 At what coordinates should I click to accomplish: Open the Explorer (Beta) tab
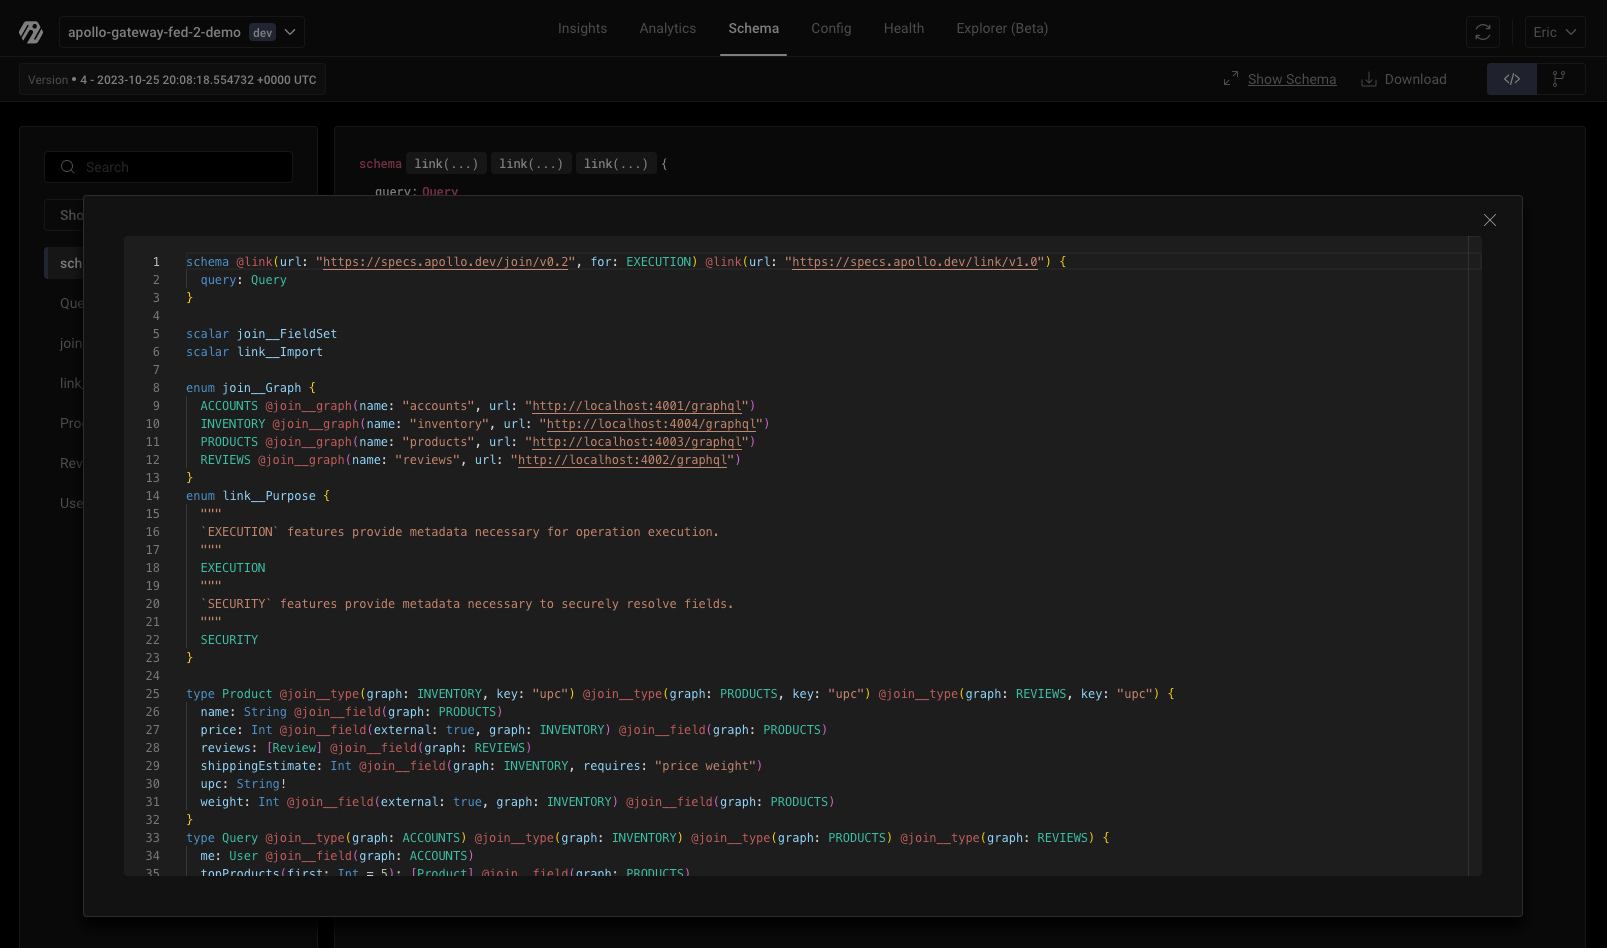1002,28
